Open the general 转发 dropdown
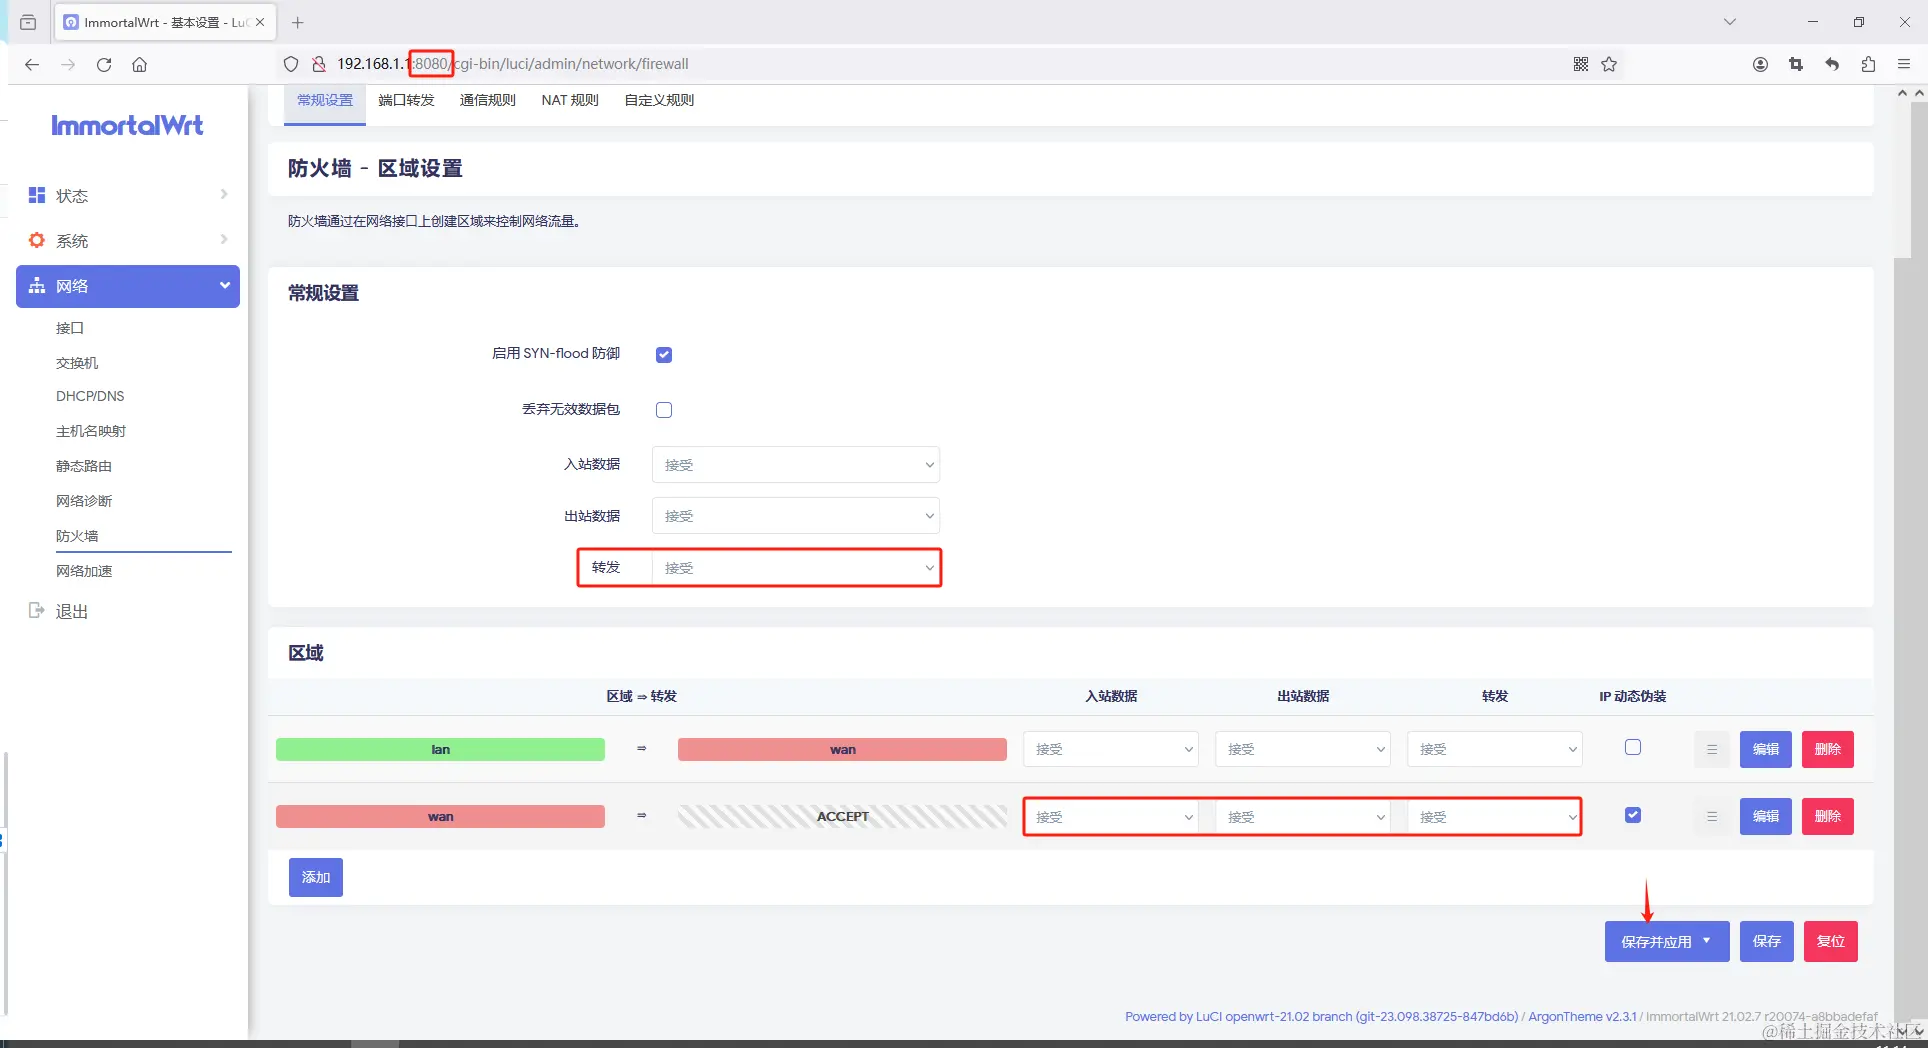Viewport: 1928px width, 1048px height. pyautogui.click(x=796, y=568)
